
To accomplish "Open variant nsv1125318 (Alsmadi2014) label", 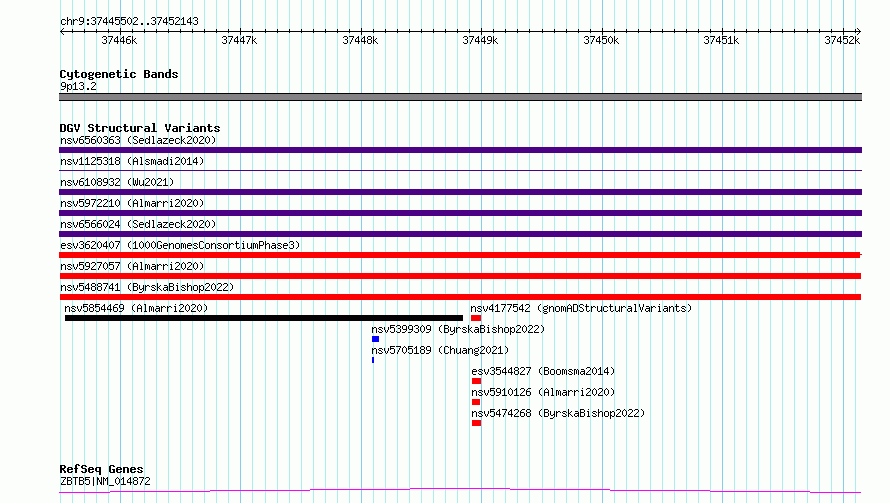I will 132,161.
